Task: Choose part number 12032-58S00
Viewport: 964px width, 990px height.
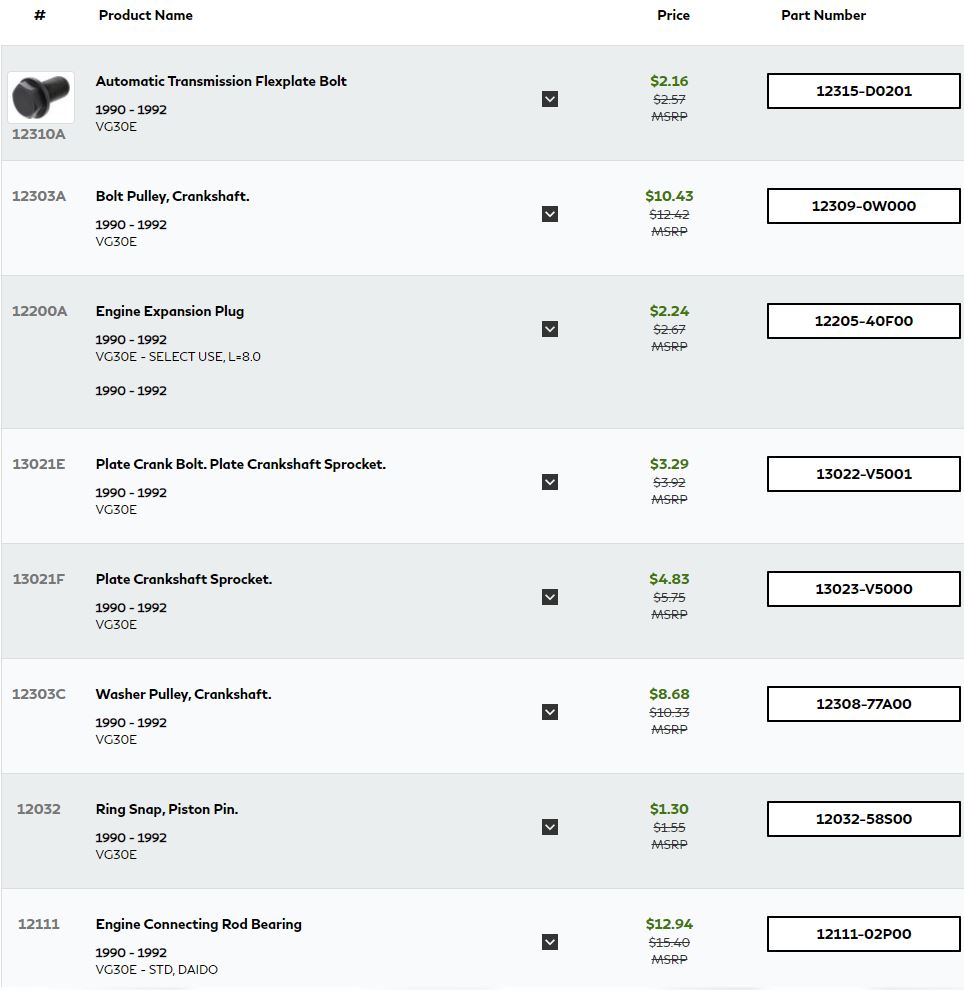Action: point(864,819)
